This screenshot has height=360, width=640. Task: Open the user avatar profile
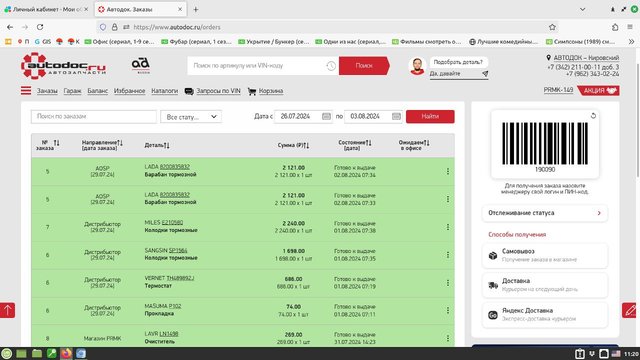pos(417,66)
